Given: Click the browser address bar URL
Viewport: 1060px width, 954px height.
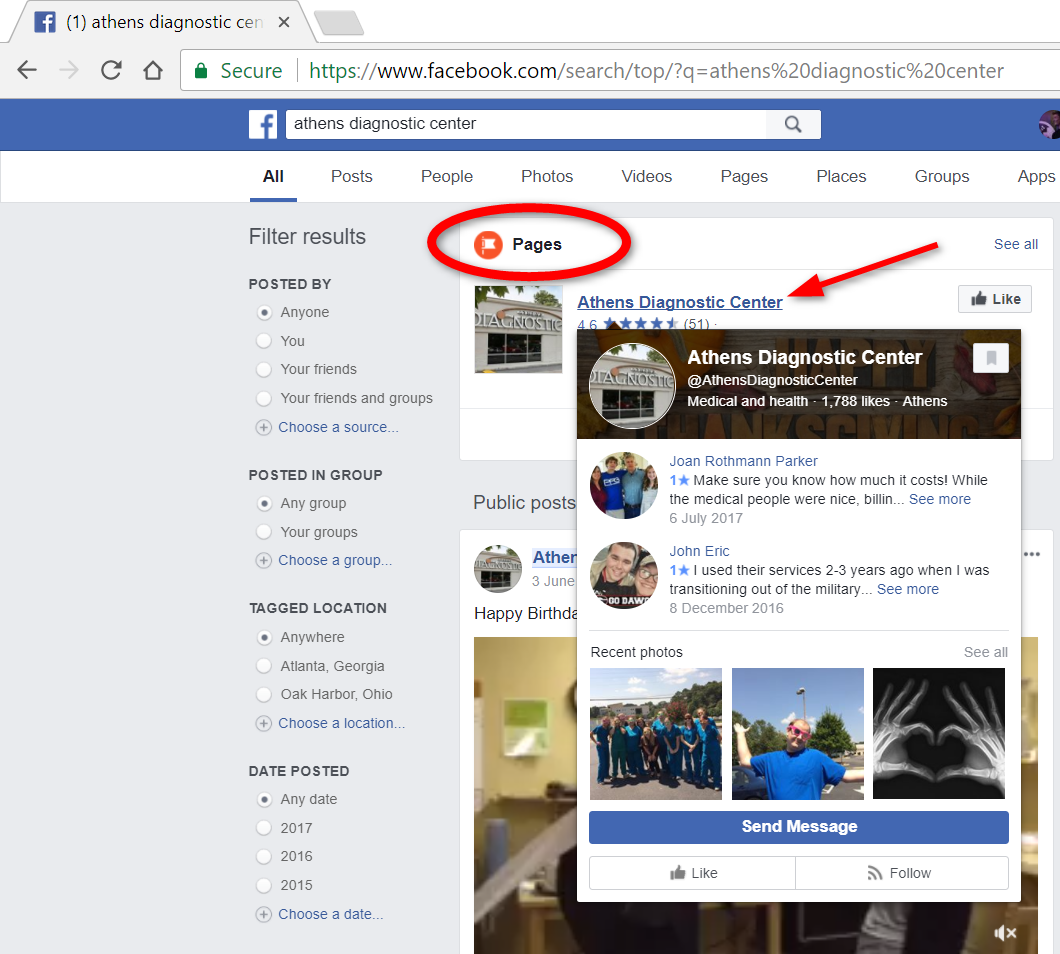Looking at the screenshot, I should (x=656, y=71).
